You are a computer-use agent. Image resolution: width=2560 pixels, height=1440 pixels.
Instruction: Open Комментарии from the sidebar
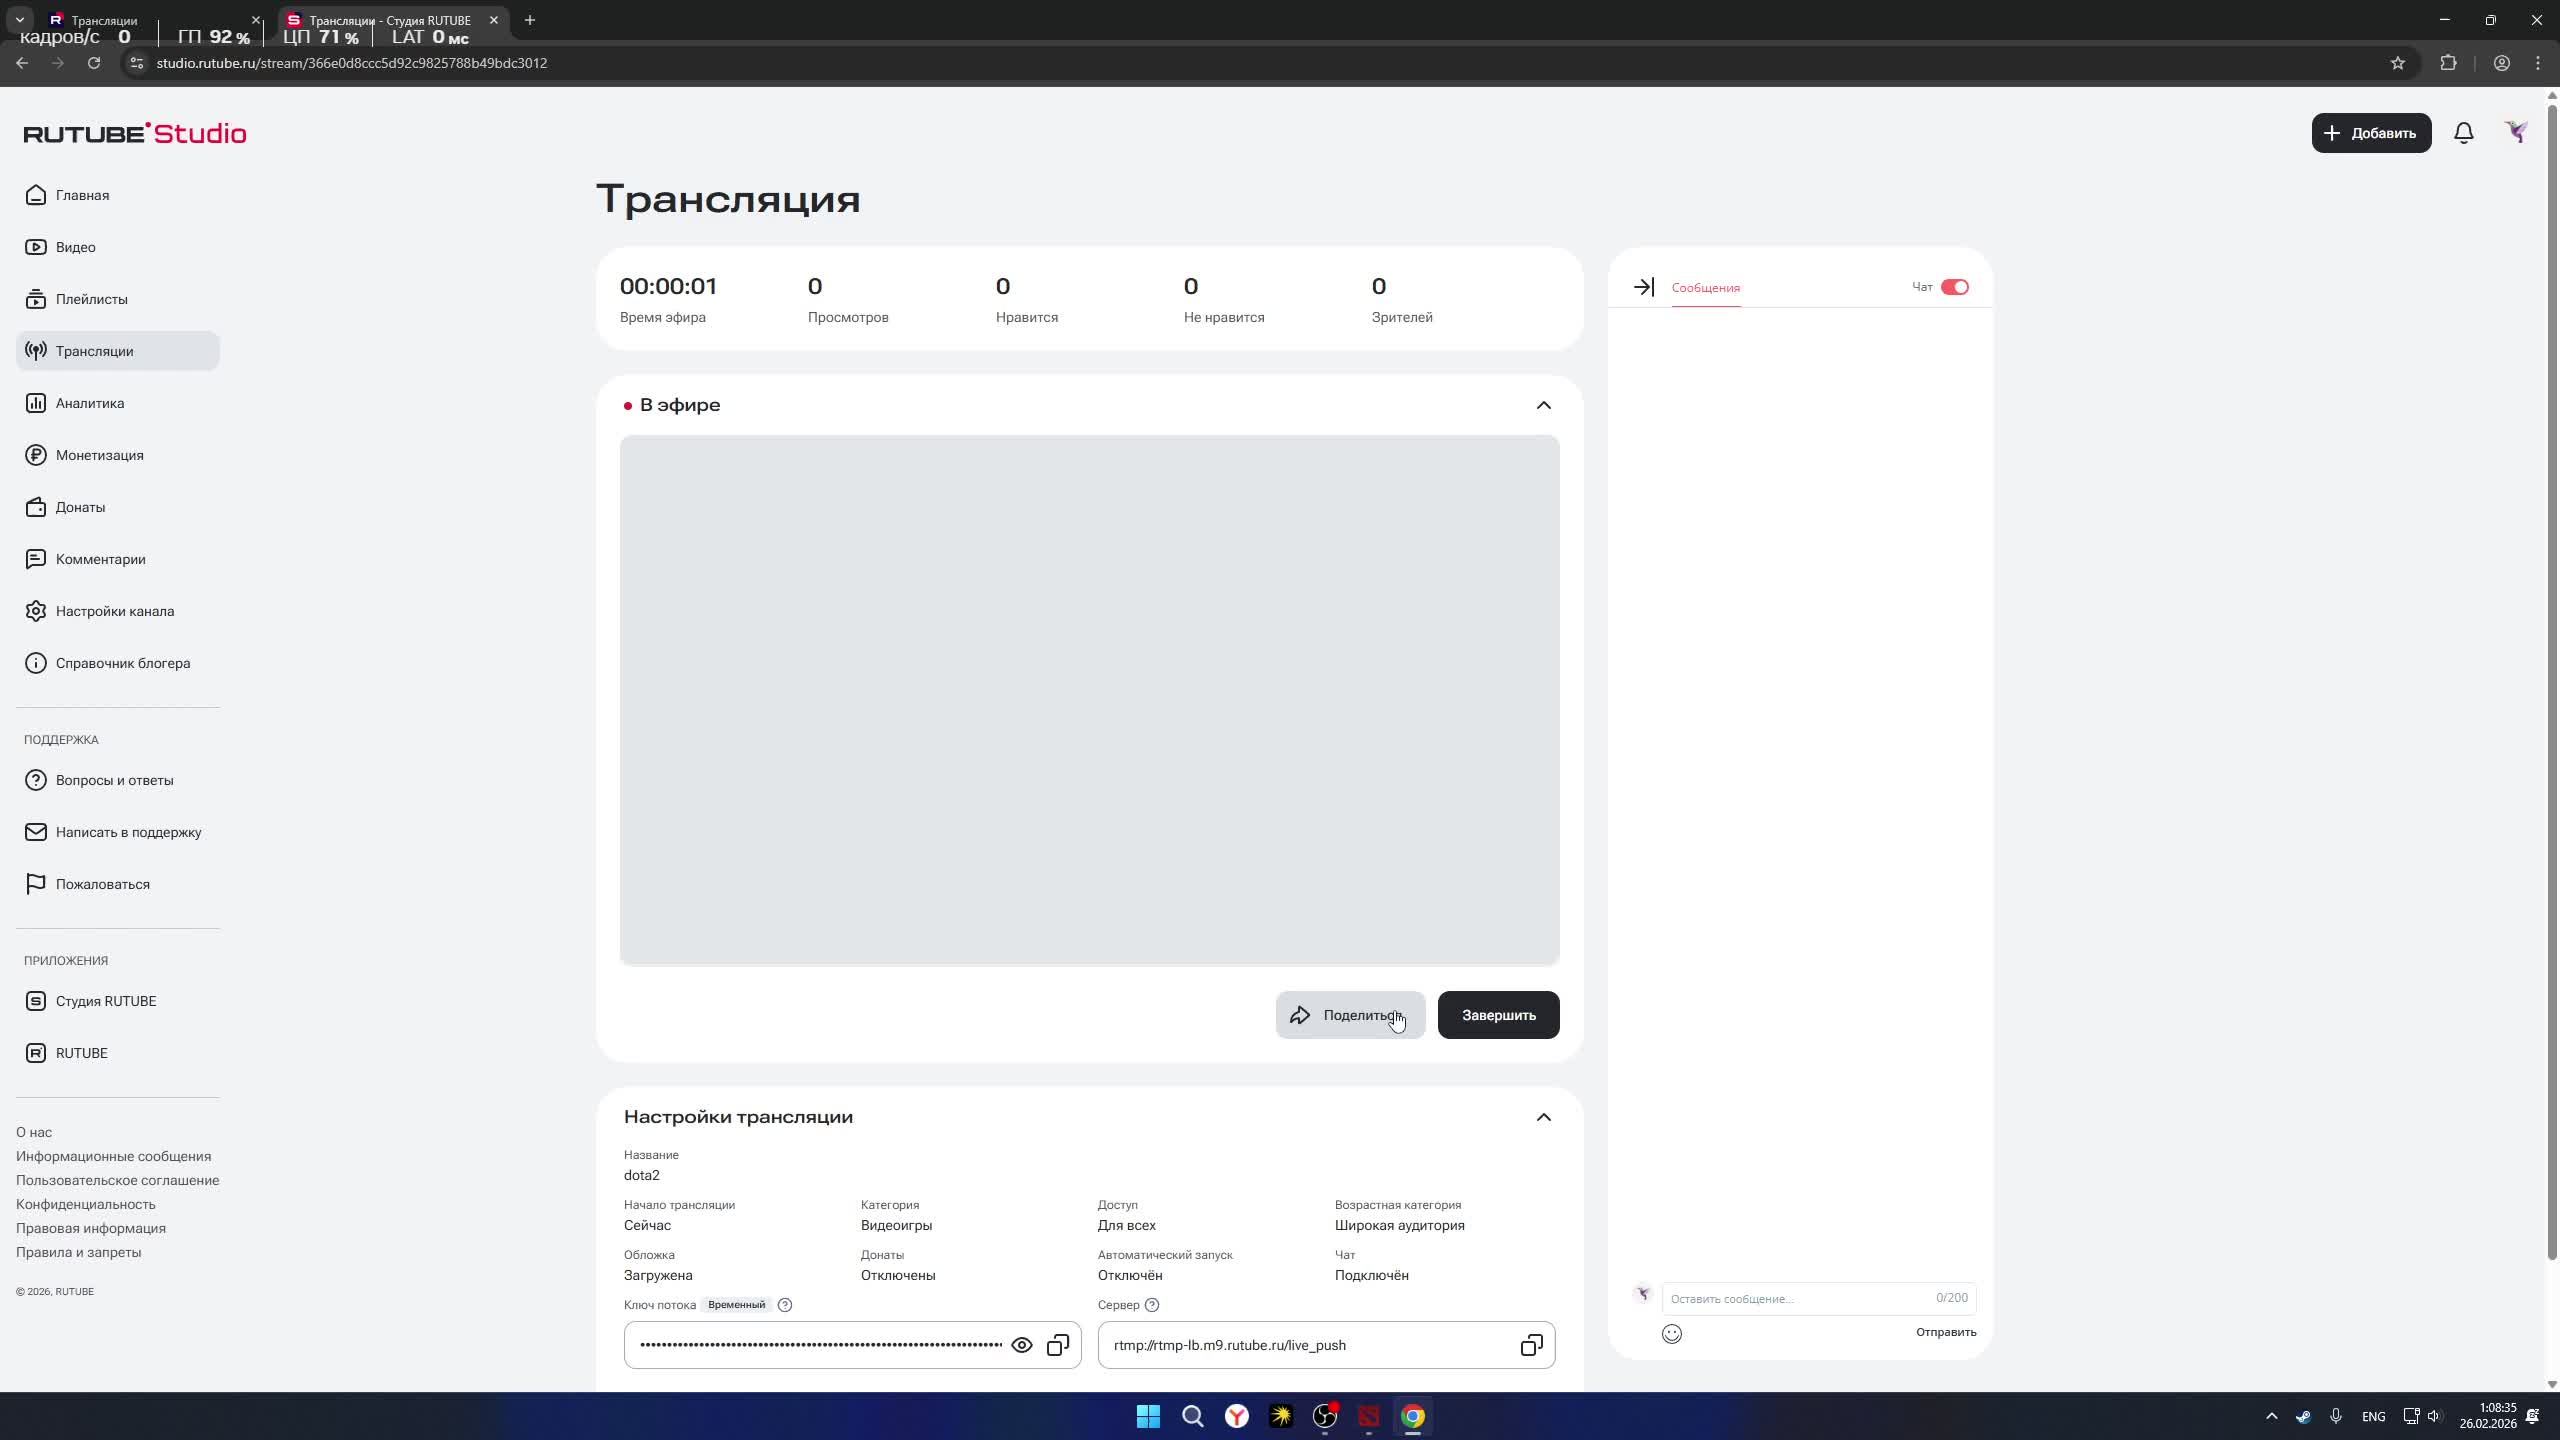click(x=99, y=559)
